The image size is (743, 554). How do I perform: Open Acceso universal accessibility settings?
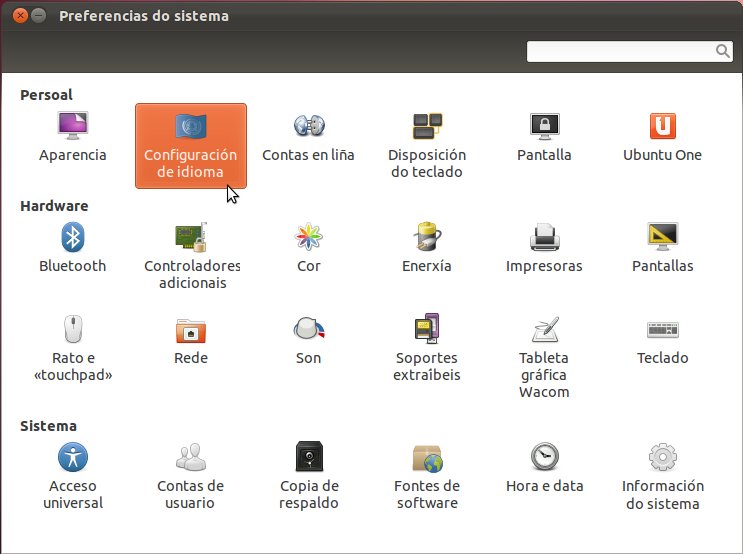[x=72, y=476]
